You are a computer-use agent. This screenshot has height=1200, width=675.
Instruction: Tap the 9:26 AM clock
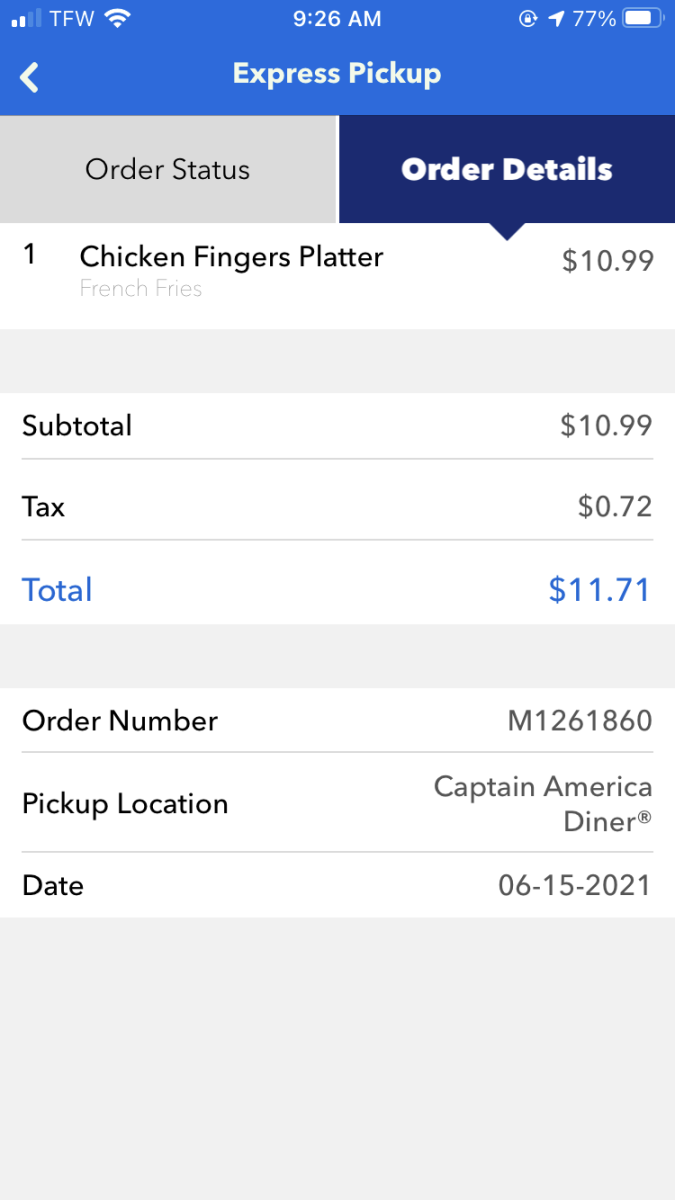coord(337,18)
